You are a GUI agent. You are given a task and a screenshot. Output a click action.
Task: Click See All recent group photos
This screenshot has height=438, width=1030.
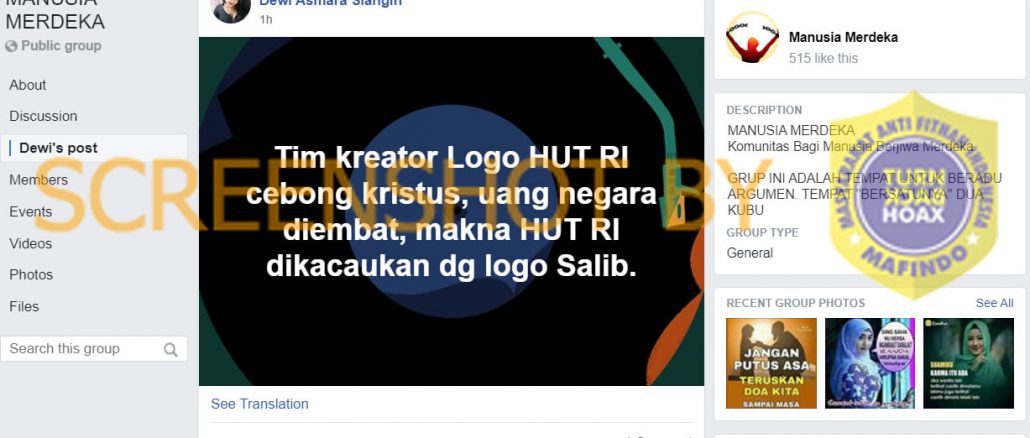point(995,303)
